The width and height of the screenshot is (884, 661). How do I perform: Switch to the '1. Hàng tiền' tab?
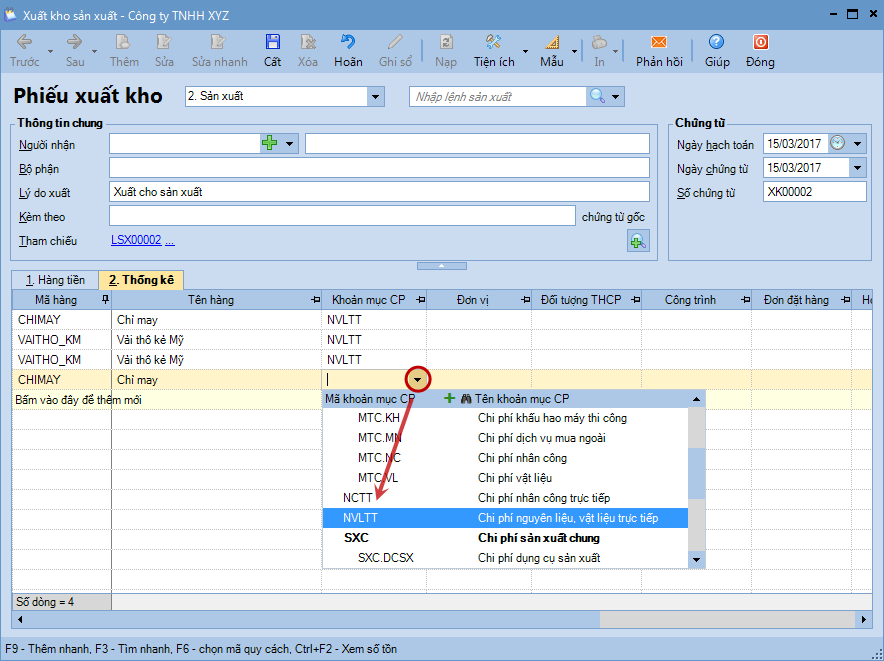click(55, 280)
